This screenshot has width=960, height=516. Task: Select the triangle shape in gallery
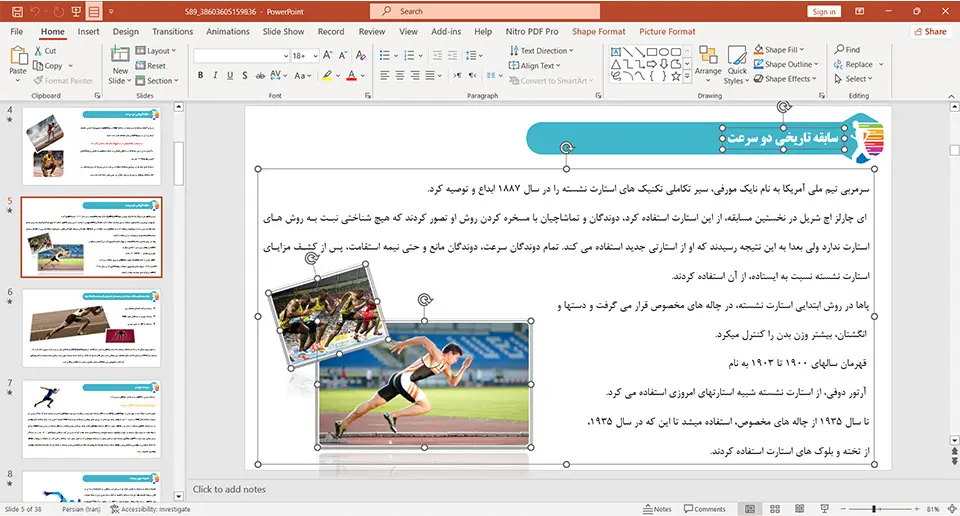[616, 64]
